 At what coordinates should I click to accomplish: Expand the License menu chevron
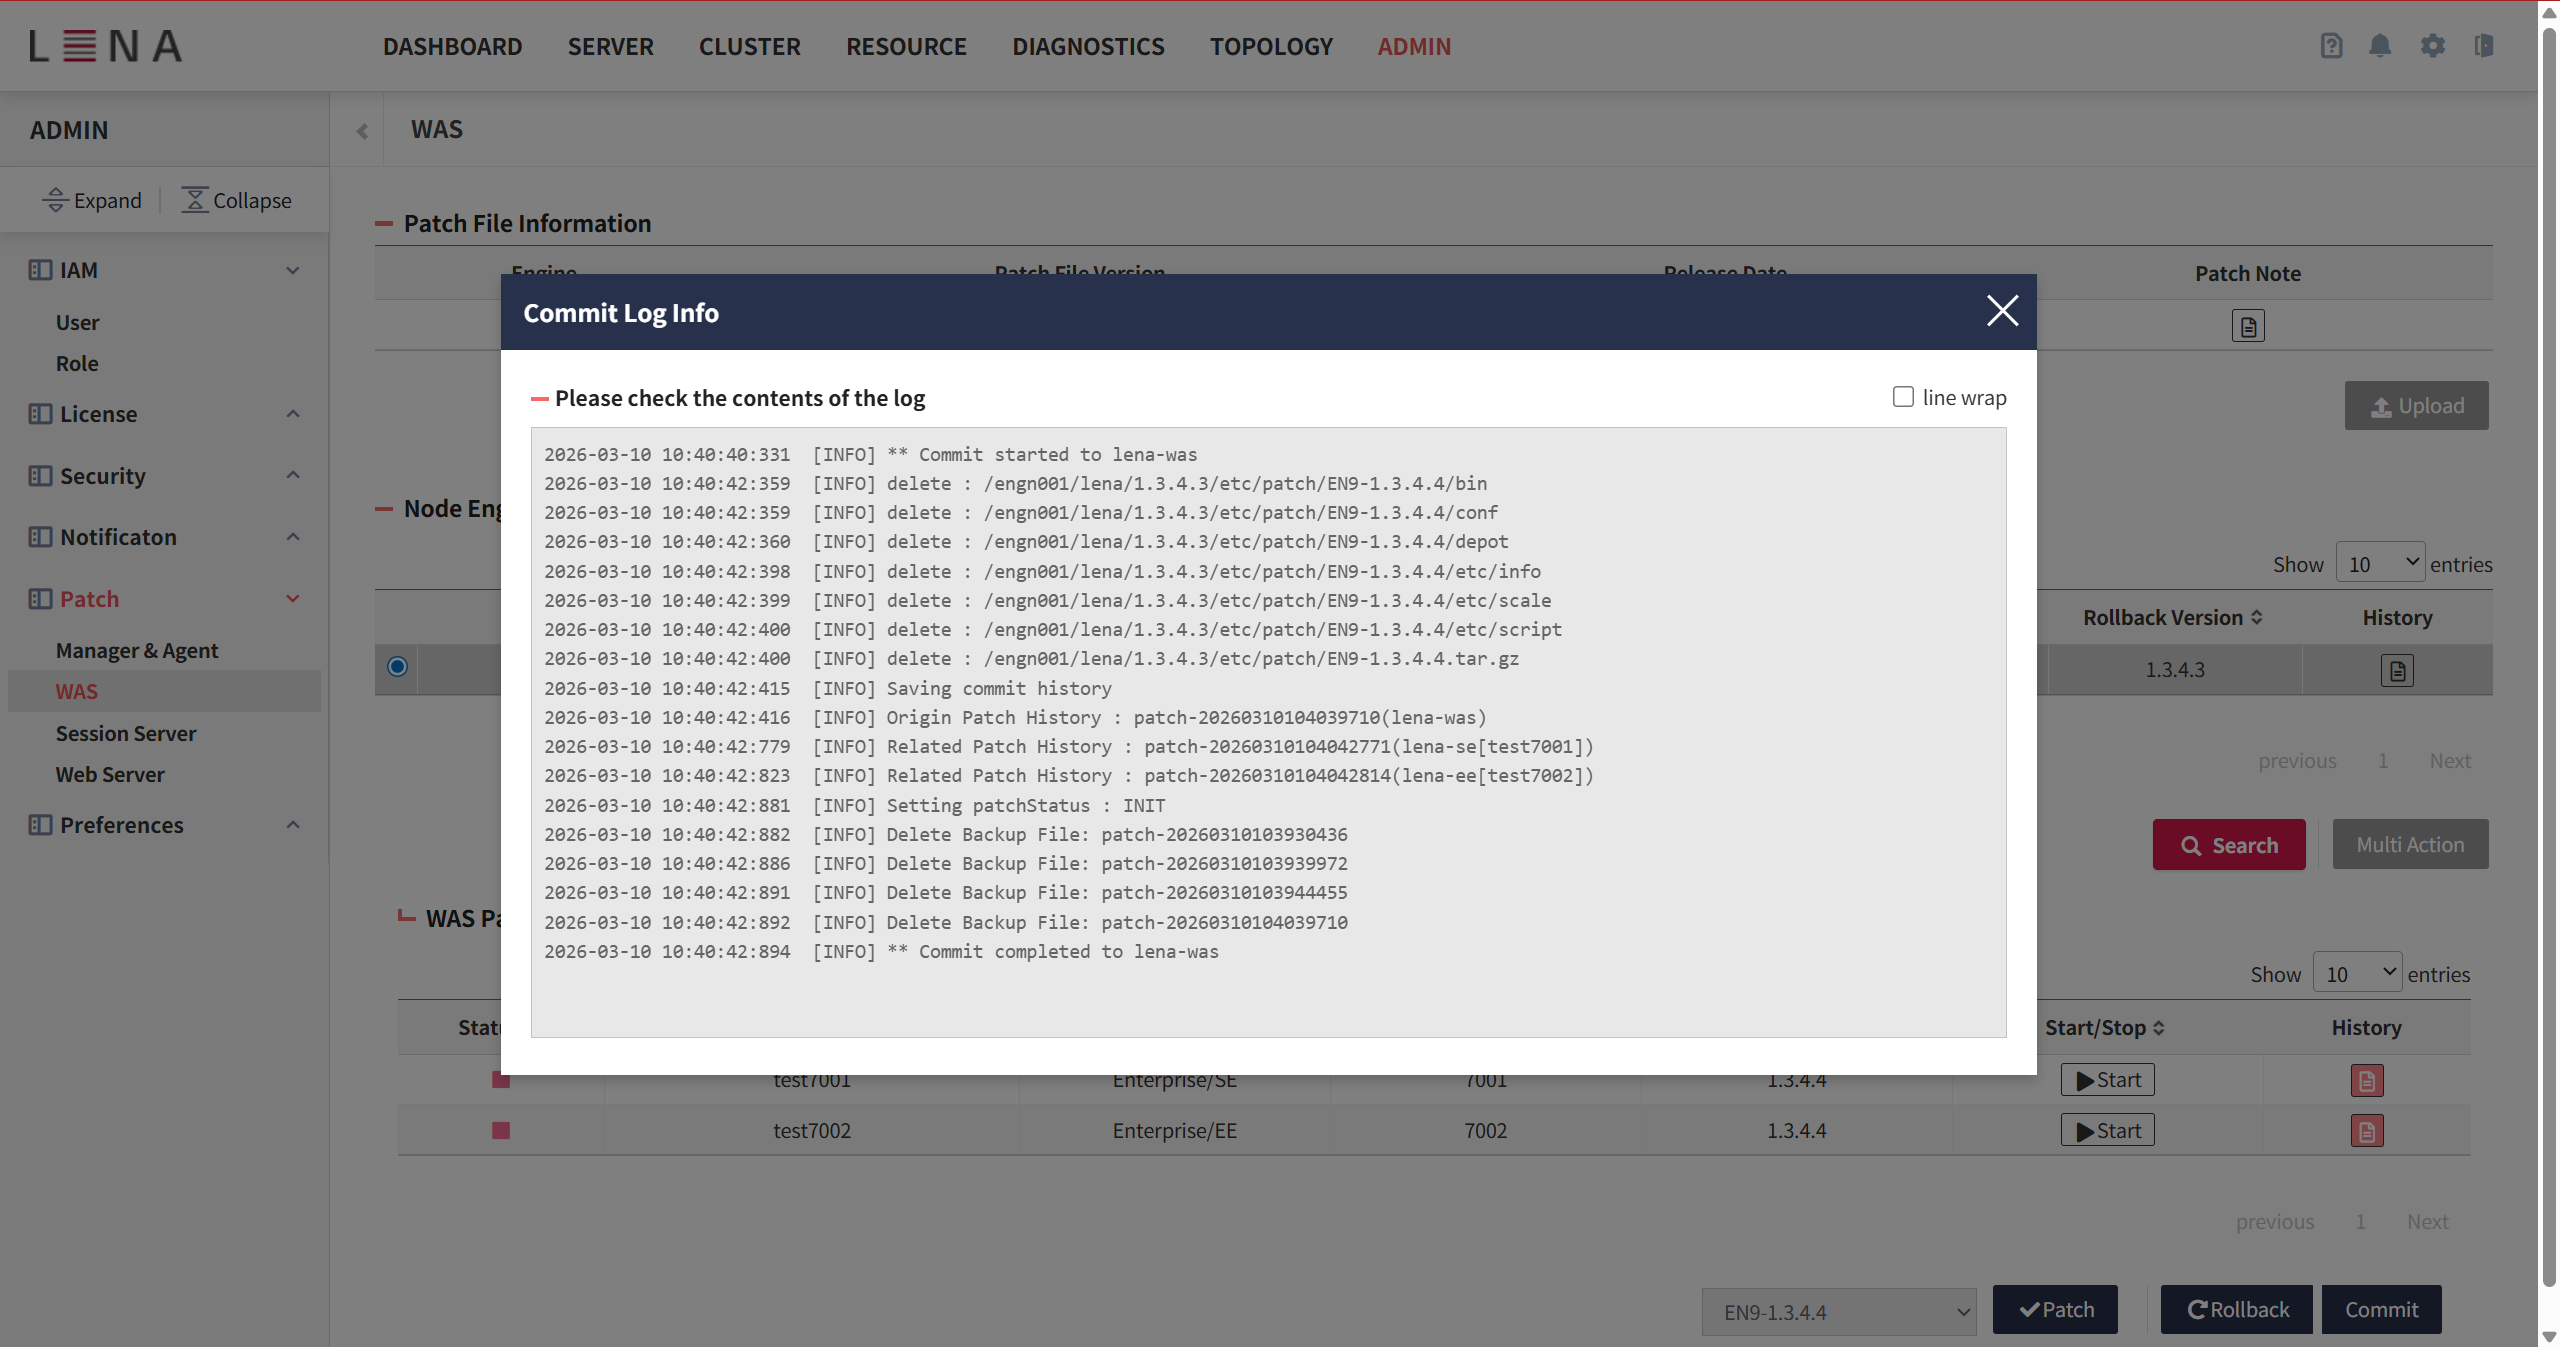coord(293,414)
